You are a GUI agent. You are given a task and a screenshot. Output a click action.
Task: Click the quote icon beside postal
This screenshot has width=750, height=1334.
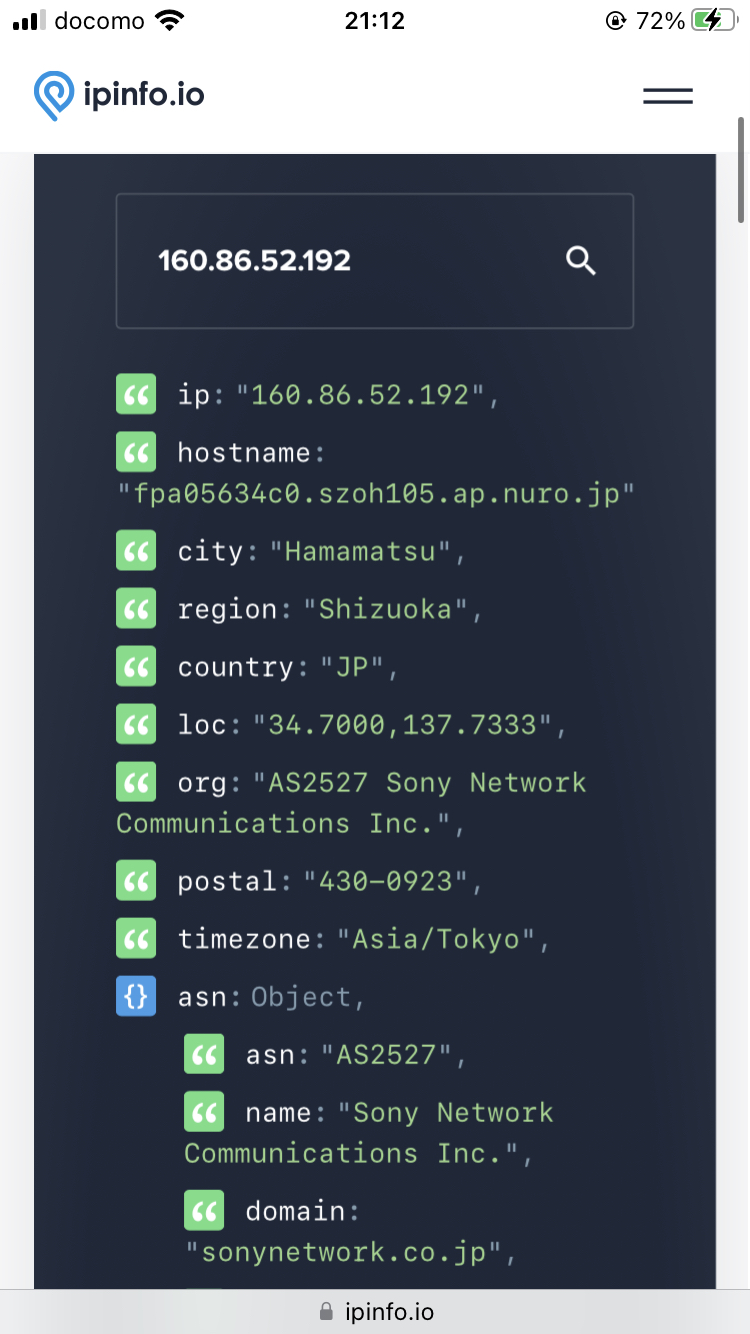coord(136,881)
